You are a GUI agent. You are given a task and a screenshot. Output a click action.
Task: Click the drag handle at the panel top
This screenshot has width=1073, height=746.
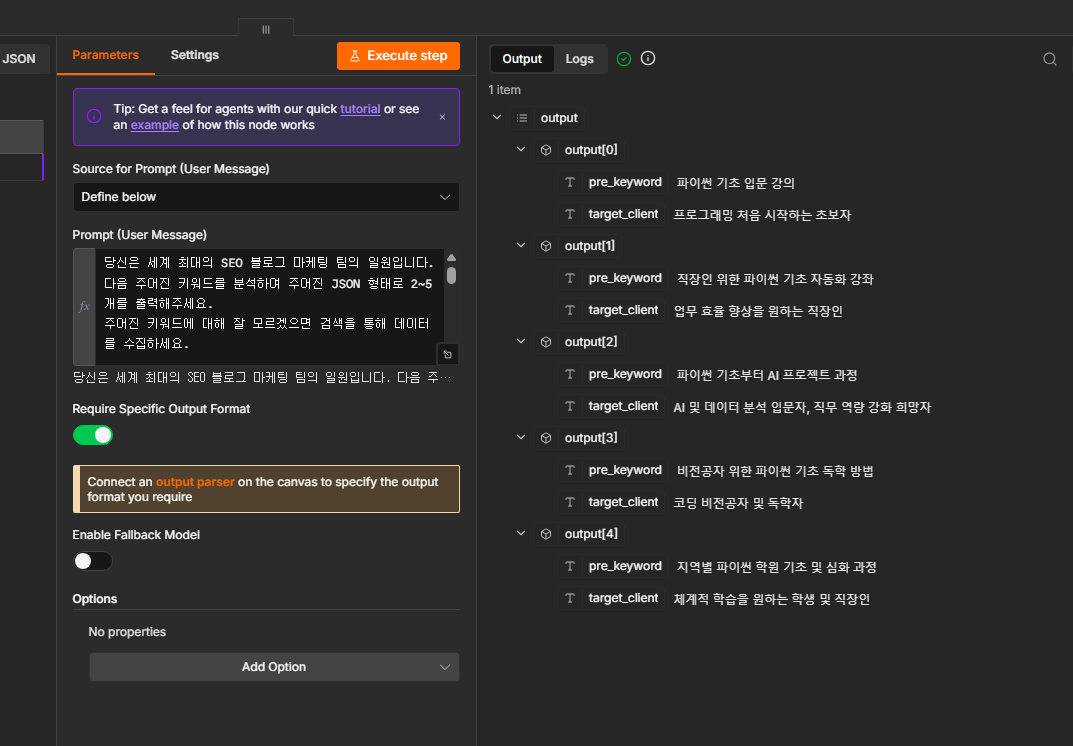[266, 29]
